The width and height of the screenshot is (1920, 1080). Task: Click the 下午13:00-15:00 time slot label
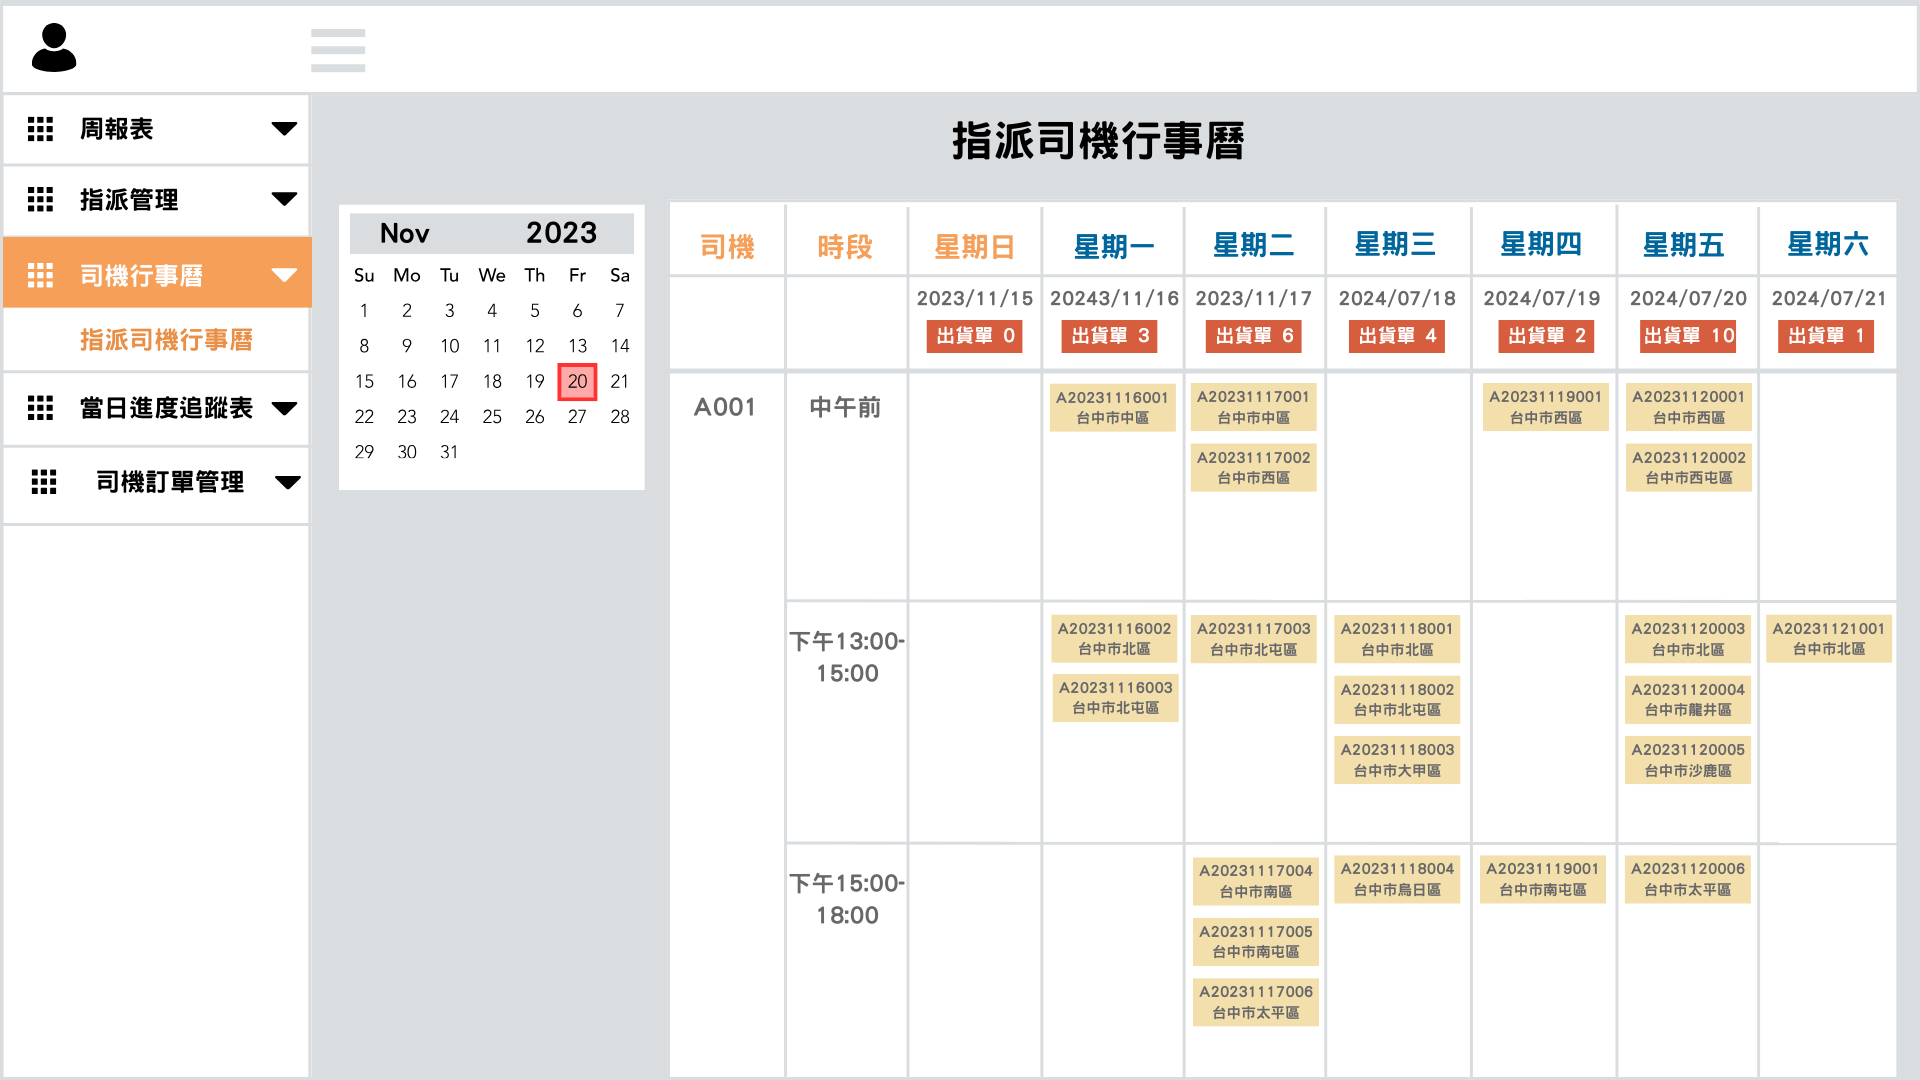(847, 657)
